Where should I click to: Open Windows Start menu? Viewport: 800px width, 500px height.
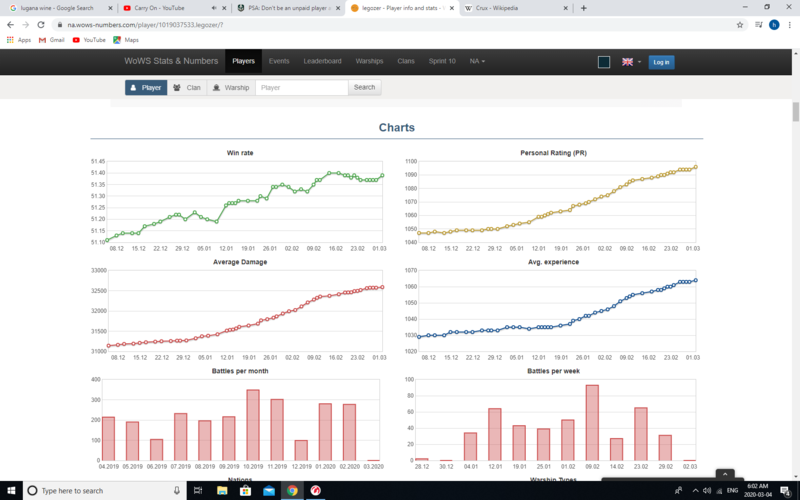(11, 491)
